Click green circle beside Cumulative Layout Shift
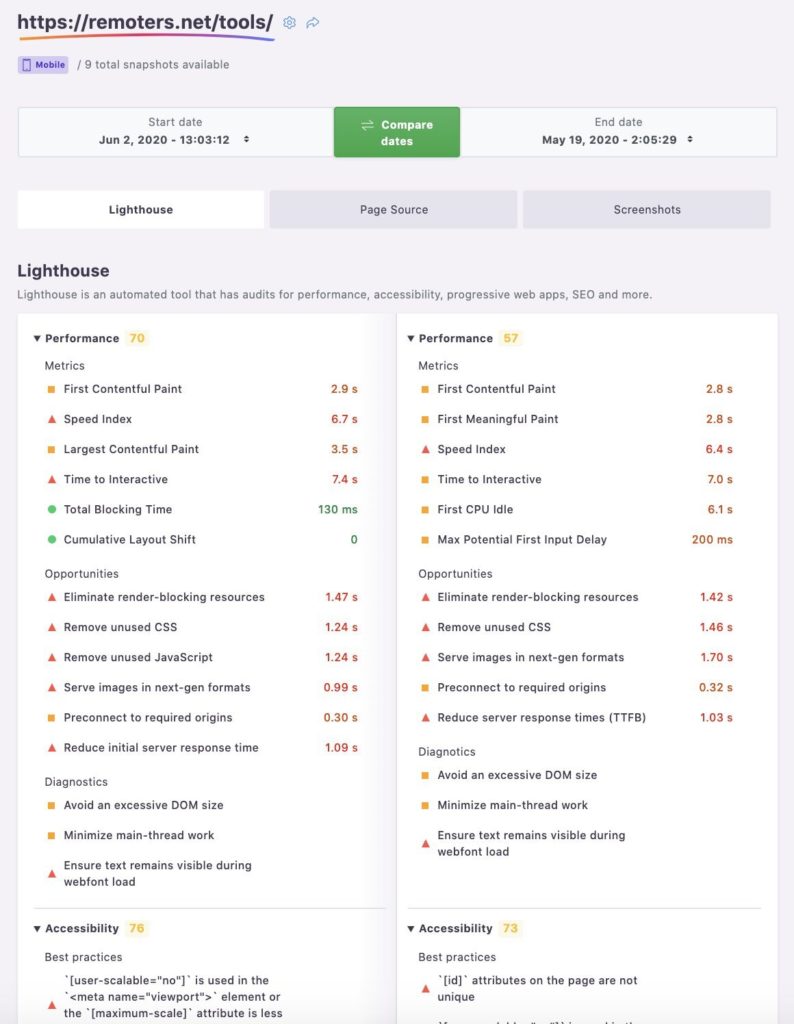 pos(52,539)
